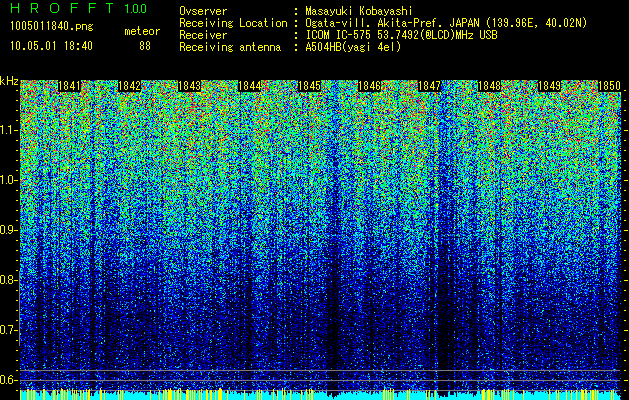The width and height of the screenshot is (629, 400).
Task: Click the meteor count 88
Action: point(145,46)
